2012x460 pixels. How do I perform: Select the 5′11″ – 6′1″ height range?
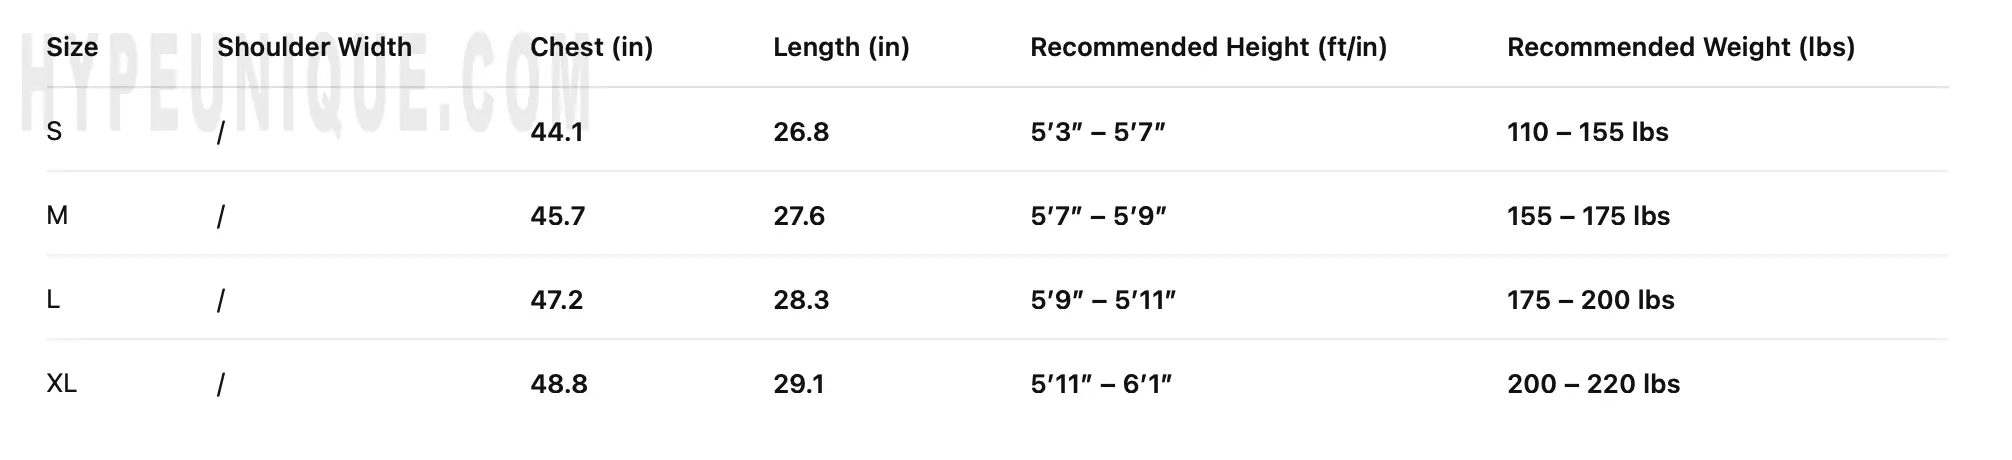(x=1101, y=384)
